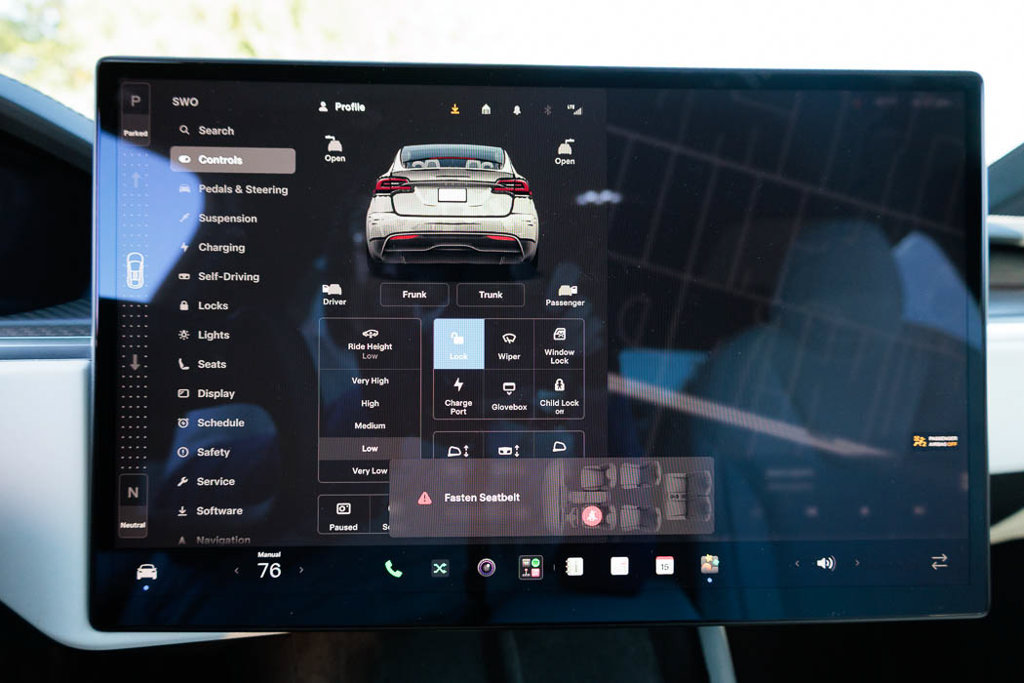
Task: Tap the volume speaker icon
Action: 826,563
